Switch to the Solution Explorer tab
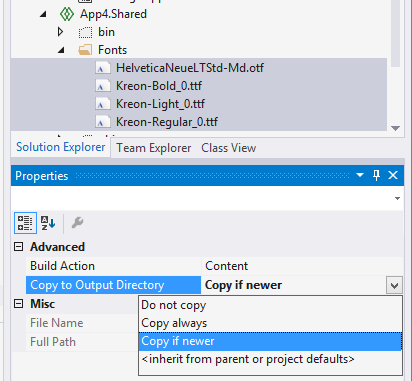The height and width of the screenshot is (381, 412). tap(61, 147)
